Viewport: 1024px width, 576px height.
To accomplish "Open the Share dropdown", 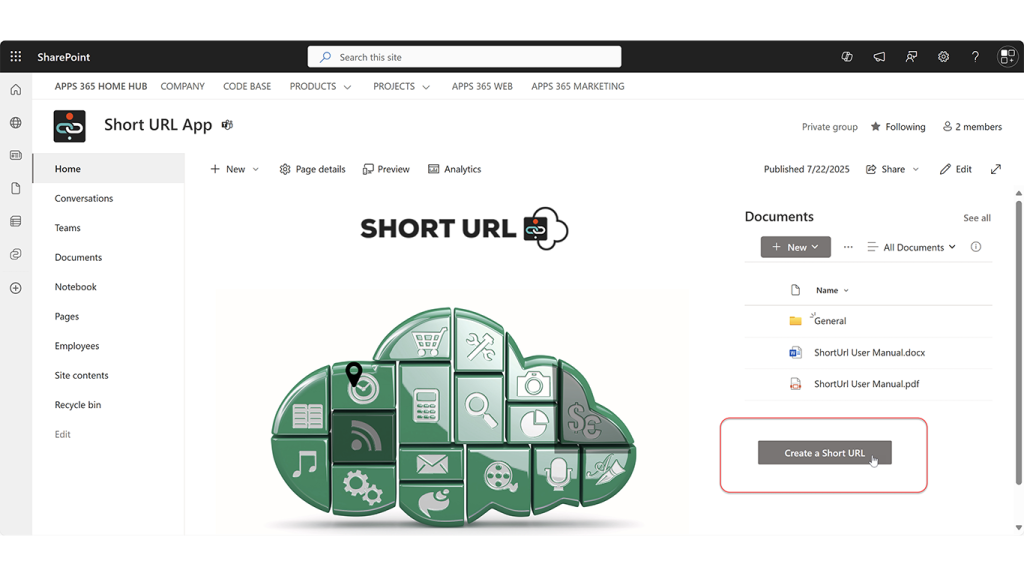I will [x=893, y=169].
